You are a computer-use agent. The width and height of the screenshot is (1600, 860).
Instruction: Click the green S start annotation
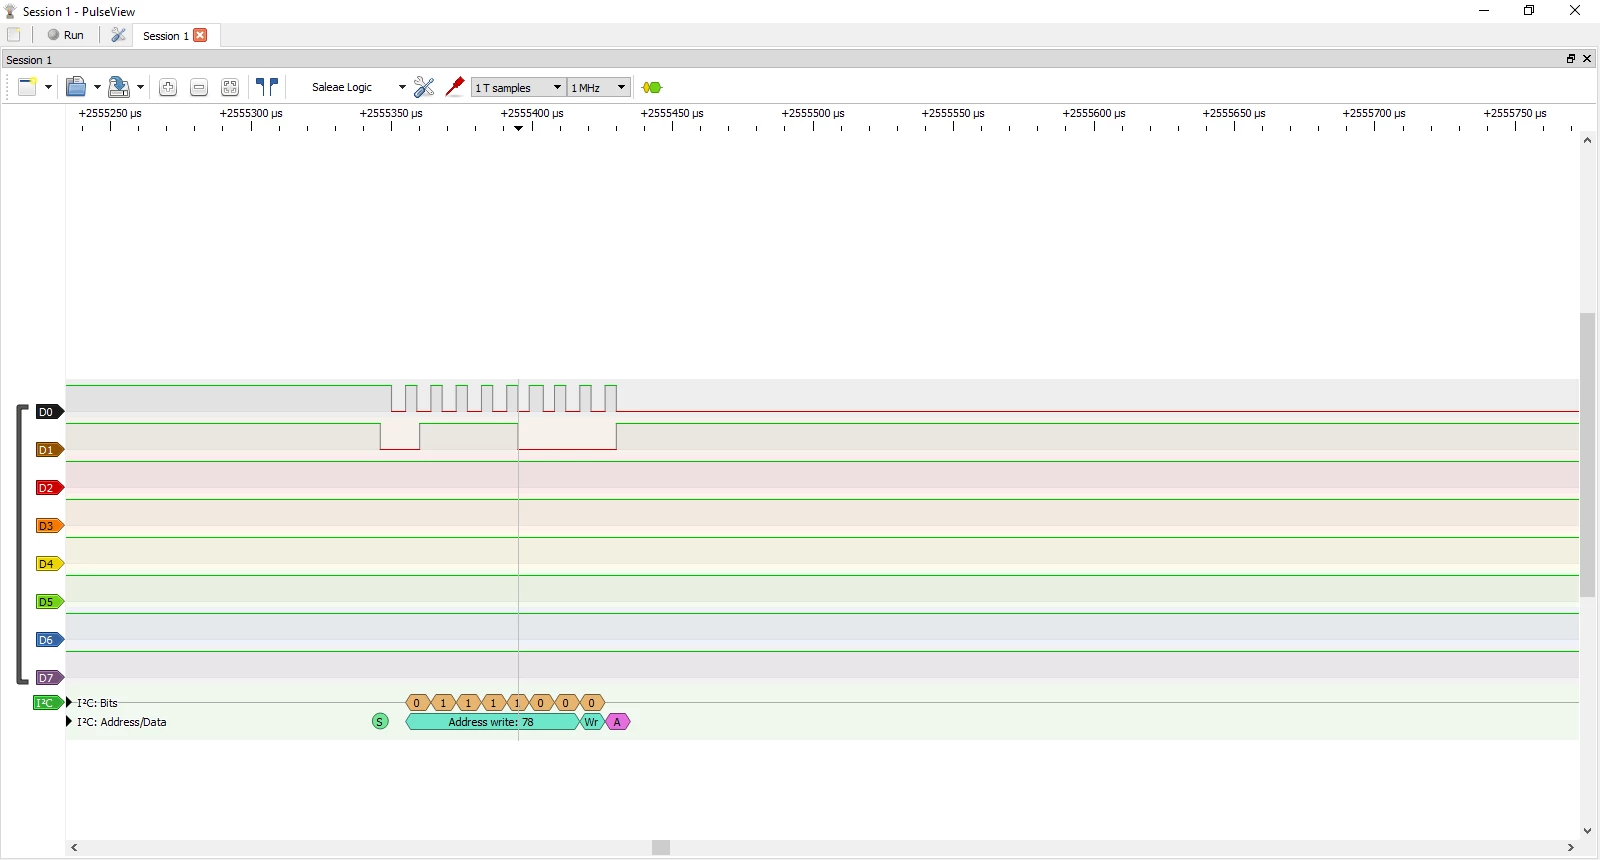(x=380, y=721)
